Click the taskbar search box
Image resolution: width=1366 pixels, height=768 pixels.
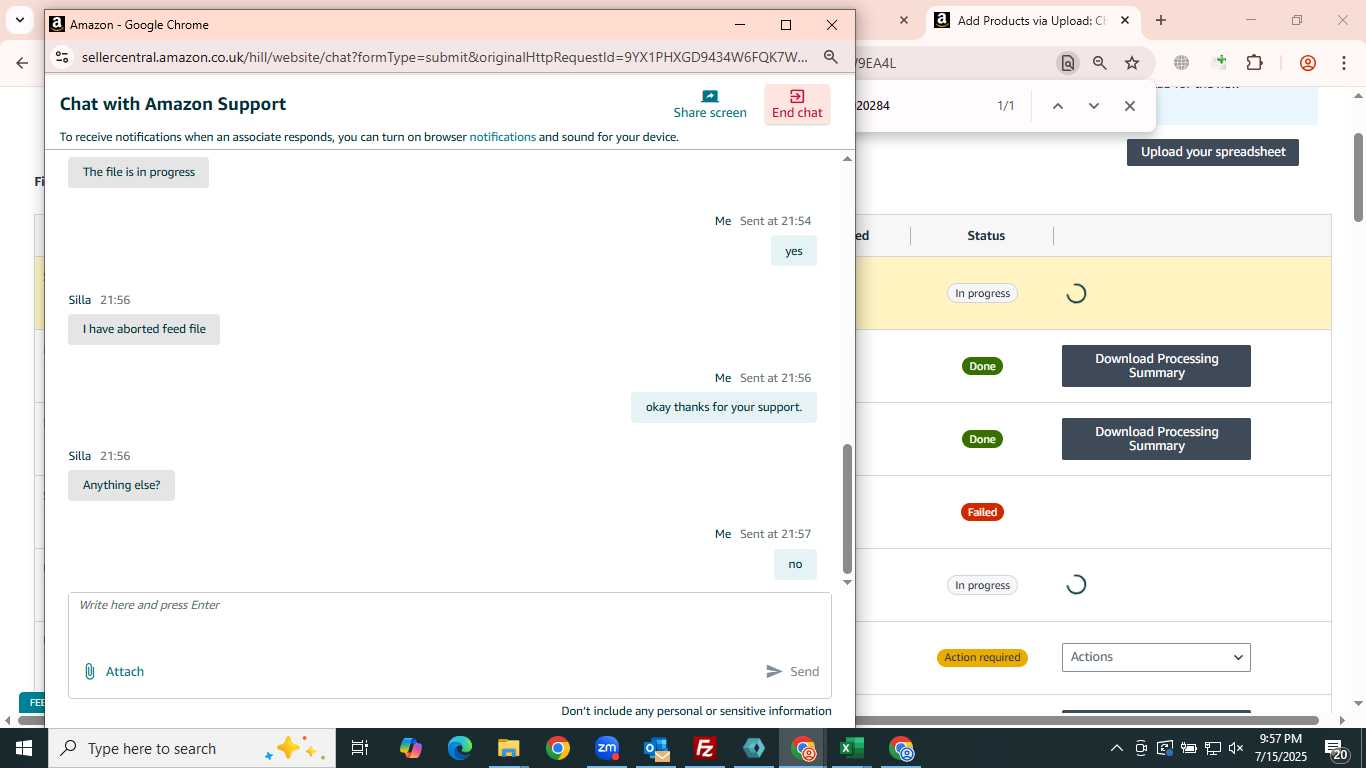192,748
